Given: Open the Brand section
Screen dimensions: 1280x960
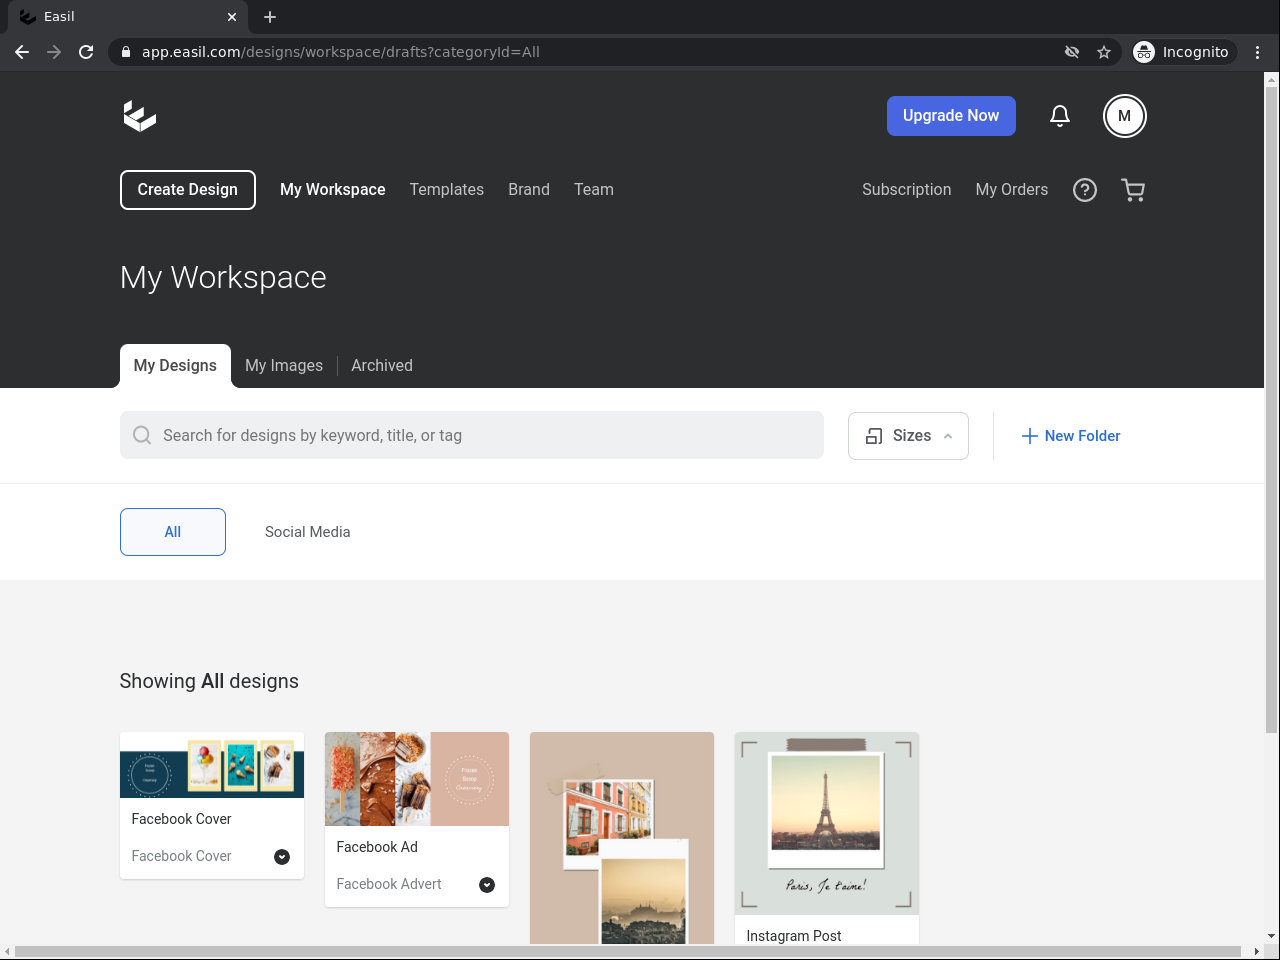Looking at the screenshot, I should tap(529, 190).
